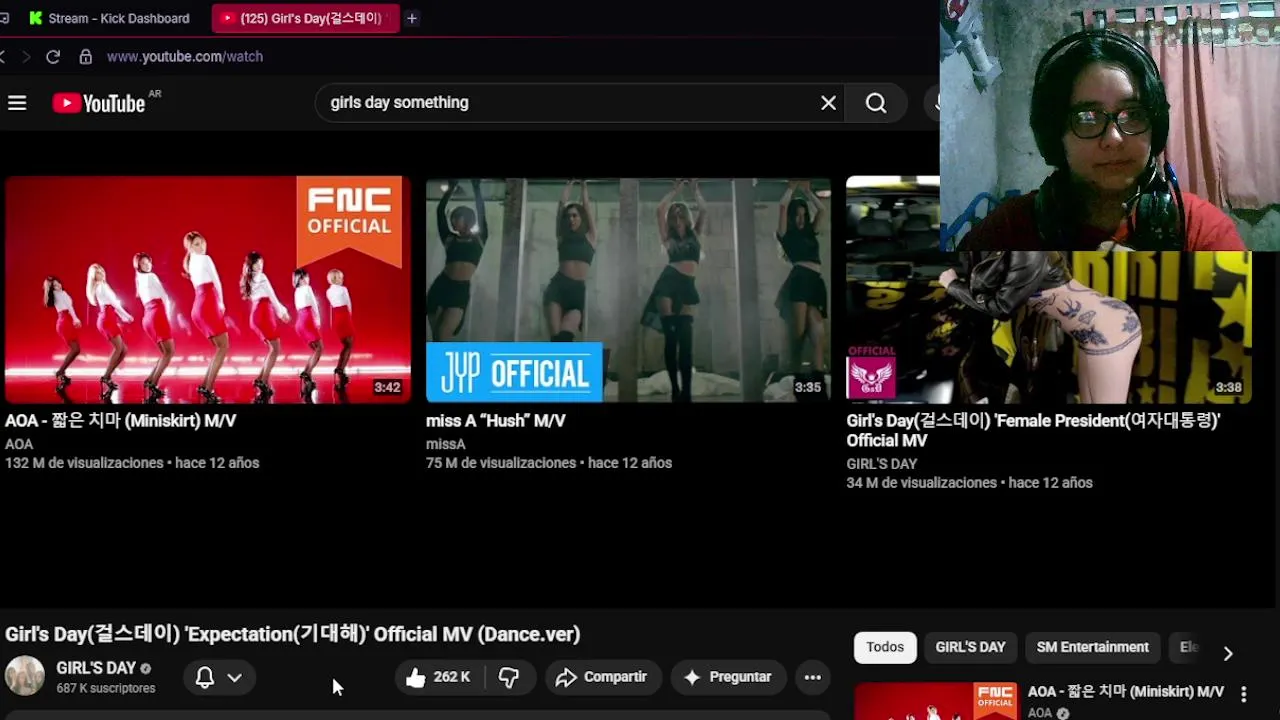Click the notification bell icon
1280x720 pixels.
pos(205,677)
